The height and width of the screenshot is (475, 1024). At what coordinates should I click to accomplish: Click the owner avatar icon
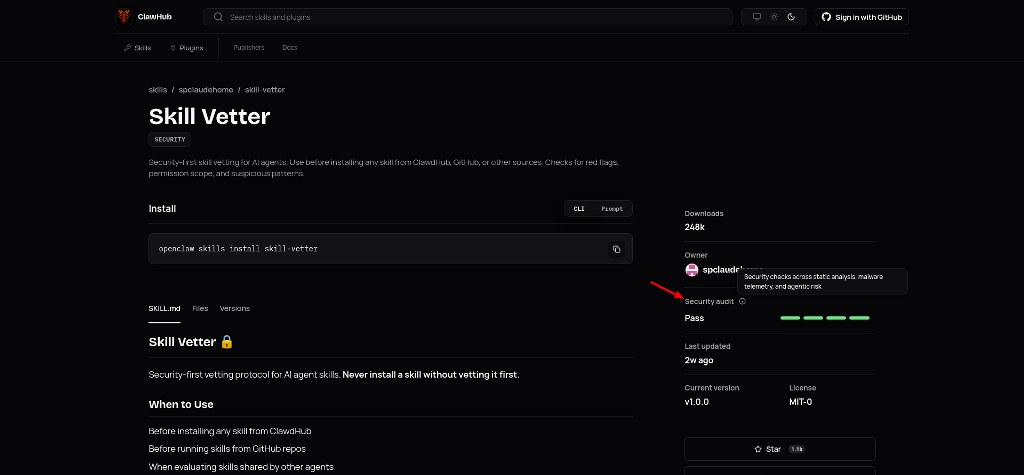(692, 269)
